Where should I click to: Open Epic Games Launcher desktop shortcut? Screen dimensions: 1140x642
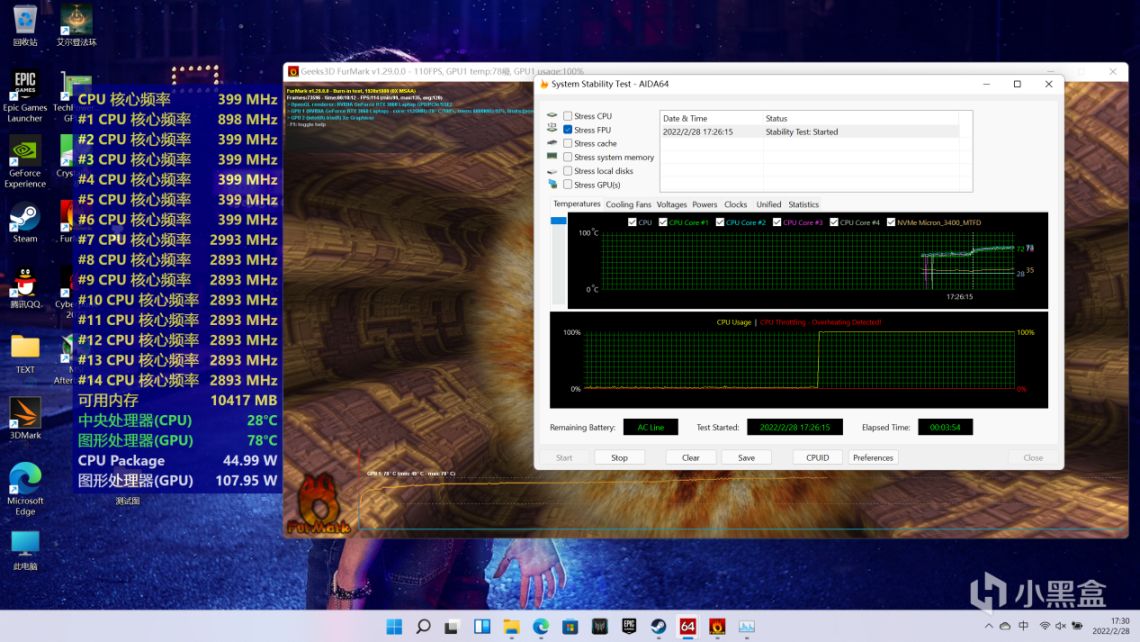click(x=25, y=85)
